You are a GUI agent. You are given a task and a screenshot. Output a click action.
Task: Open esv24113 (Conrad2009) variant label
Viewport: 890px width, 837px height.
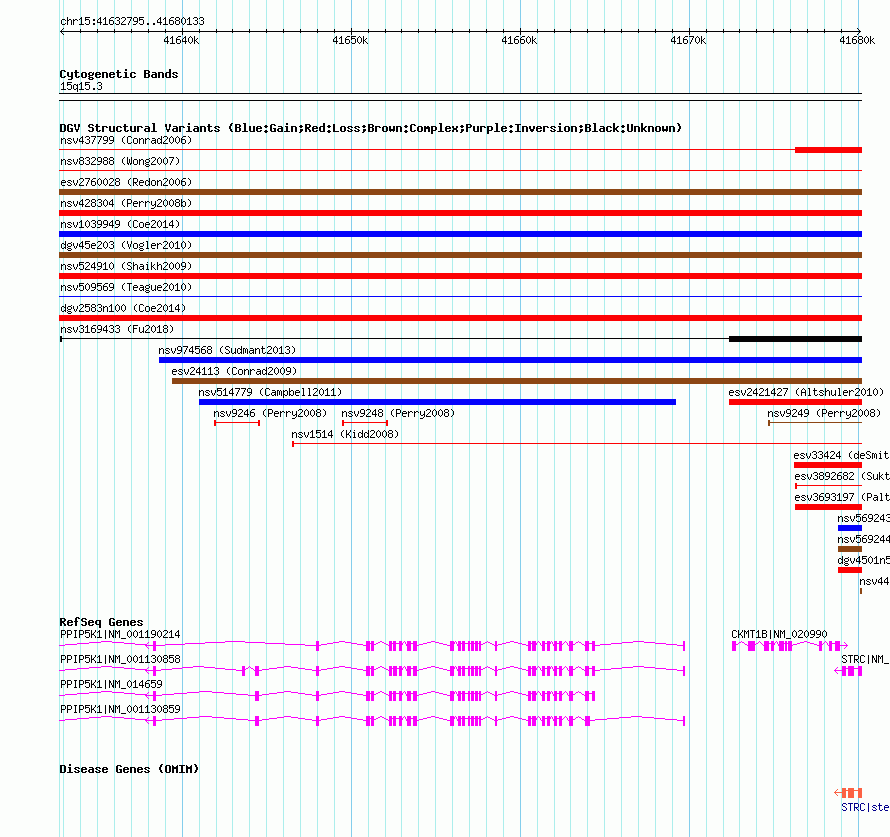click(234, 371)
